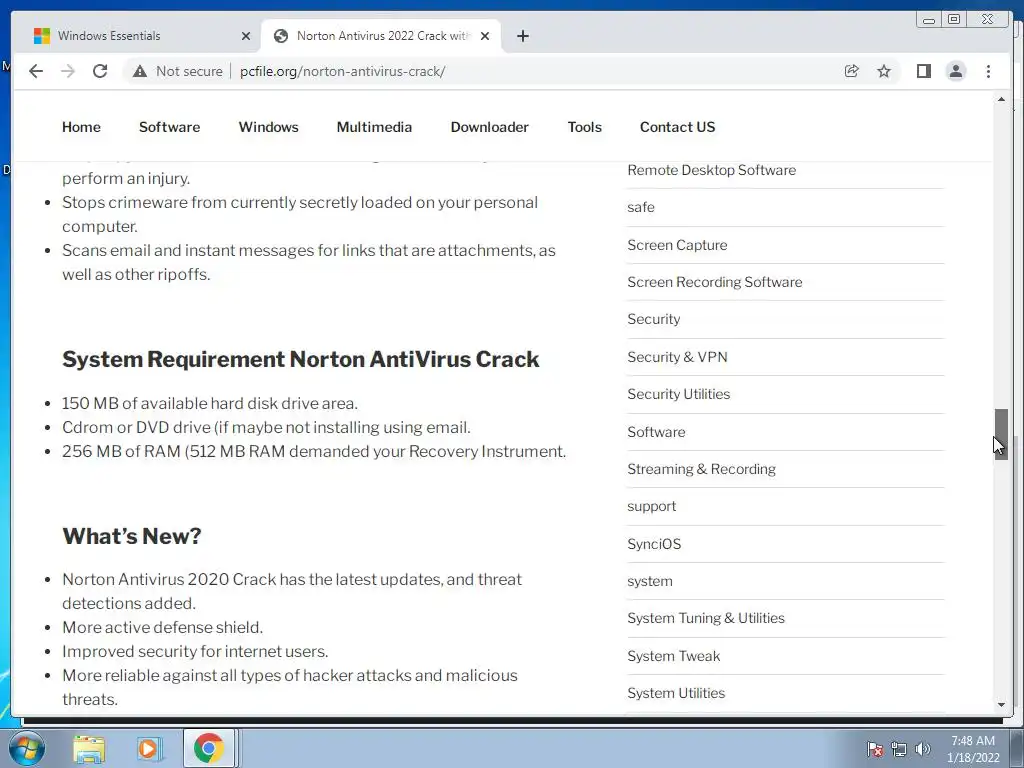Open Action Center flag icon
1024x768 pixels.
point(875,749)
